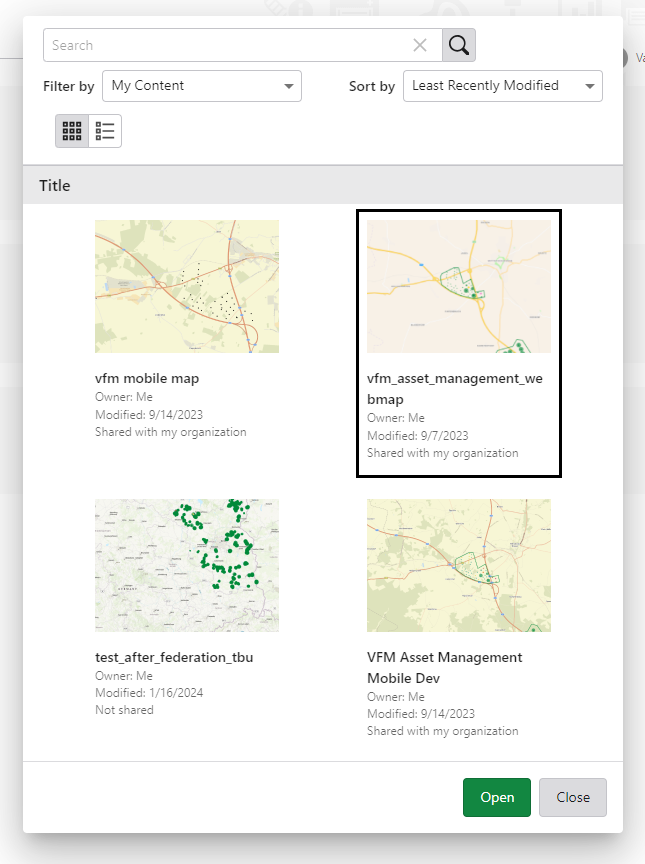Click the dropdown arrow beside My Content
Image resolution: width=645 pixels, height=864 pixels.
(289, 86)
